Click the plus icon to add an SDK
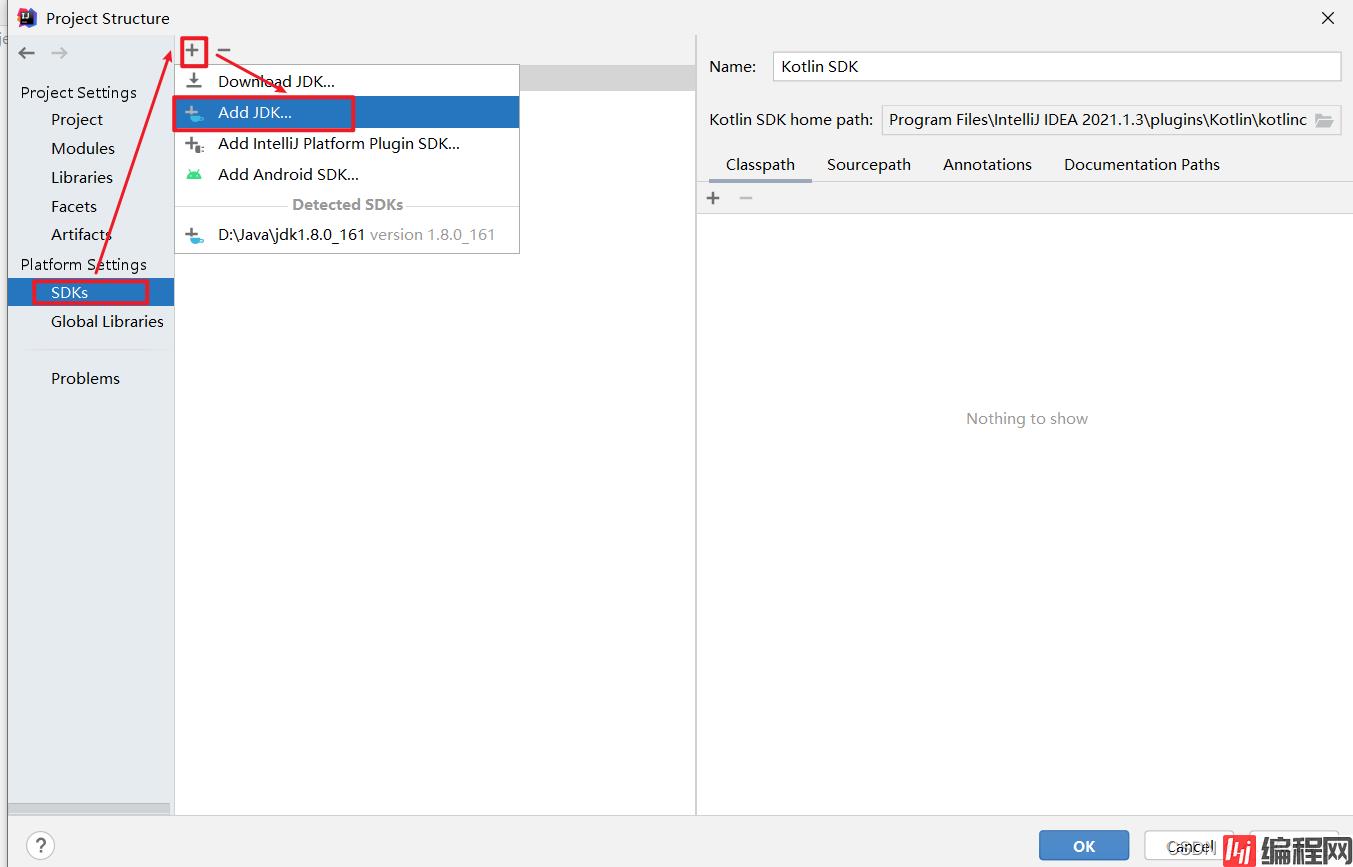 (x=193, y=50)
